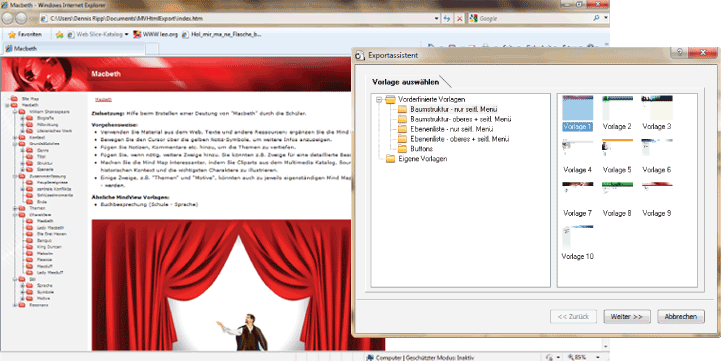
Task: Click the Abbrechen button
Action: pyautogui.click(x=681, y=316)
